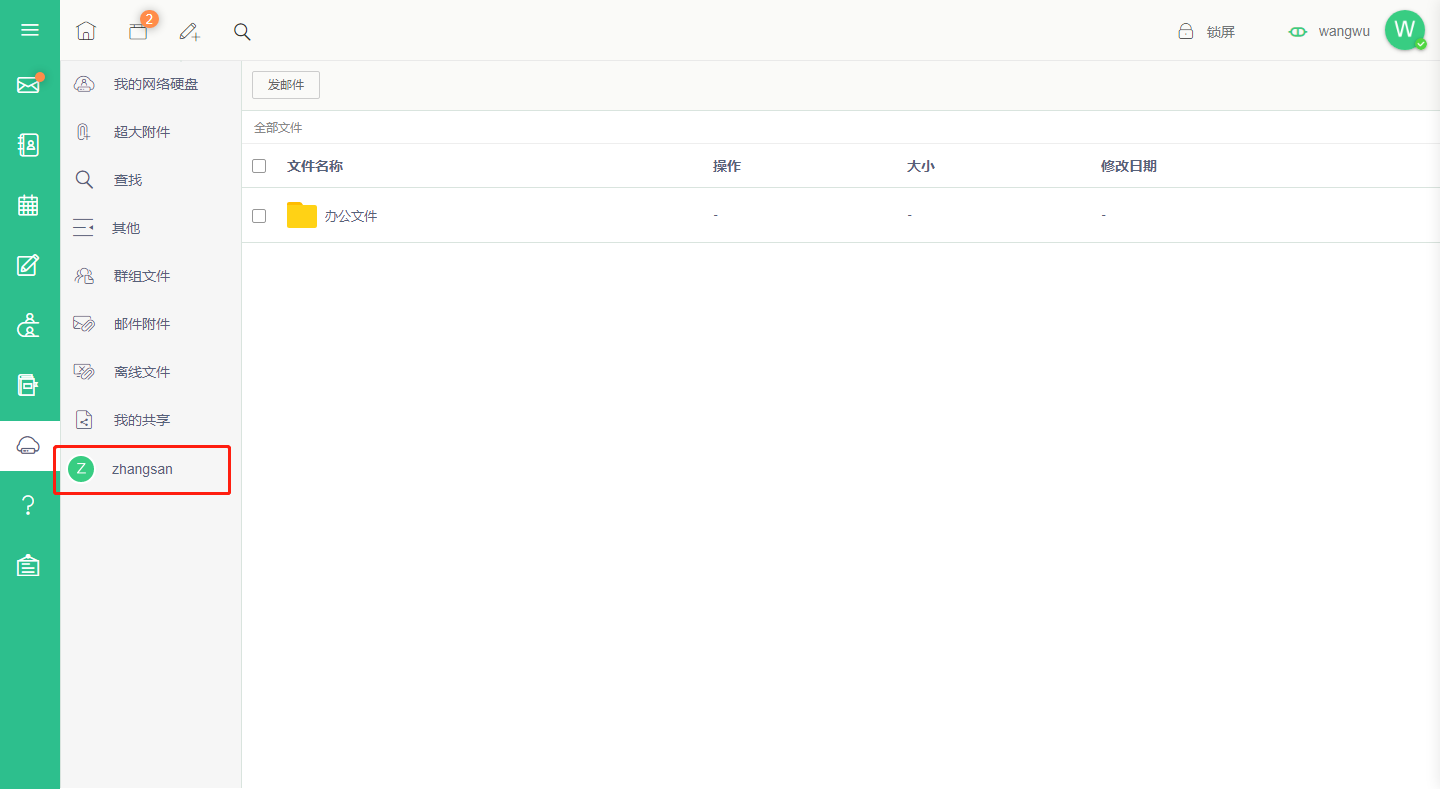Click the search magnifier in top toolbar
Screen dimensions: 1440x789
tap(242, 31)
